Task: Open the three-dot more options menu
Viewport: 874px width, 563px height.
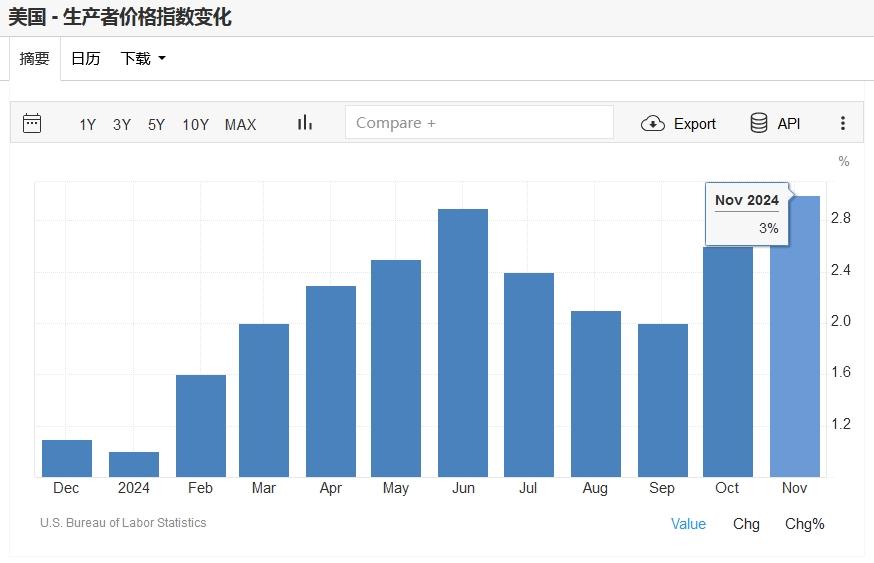Action: [843, 123]
